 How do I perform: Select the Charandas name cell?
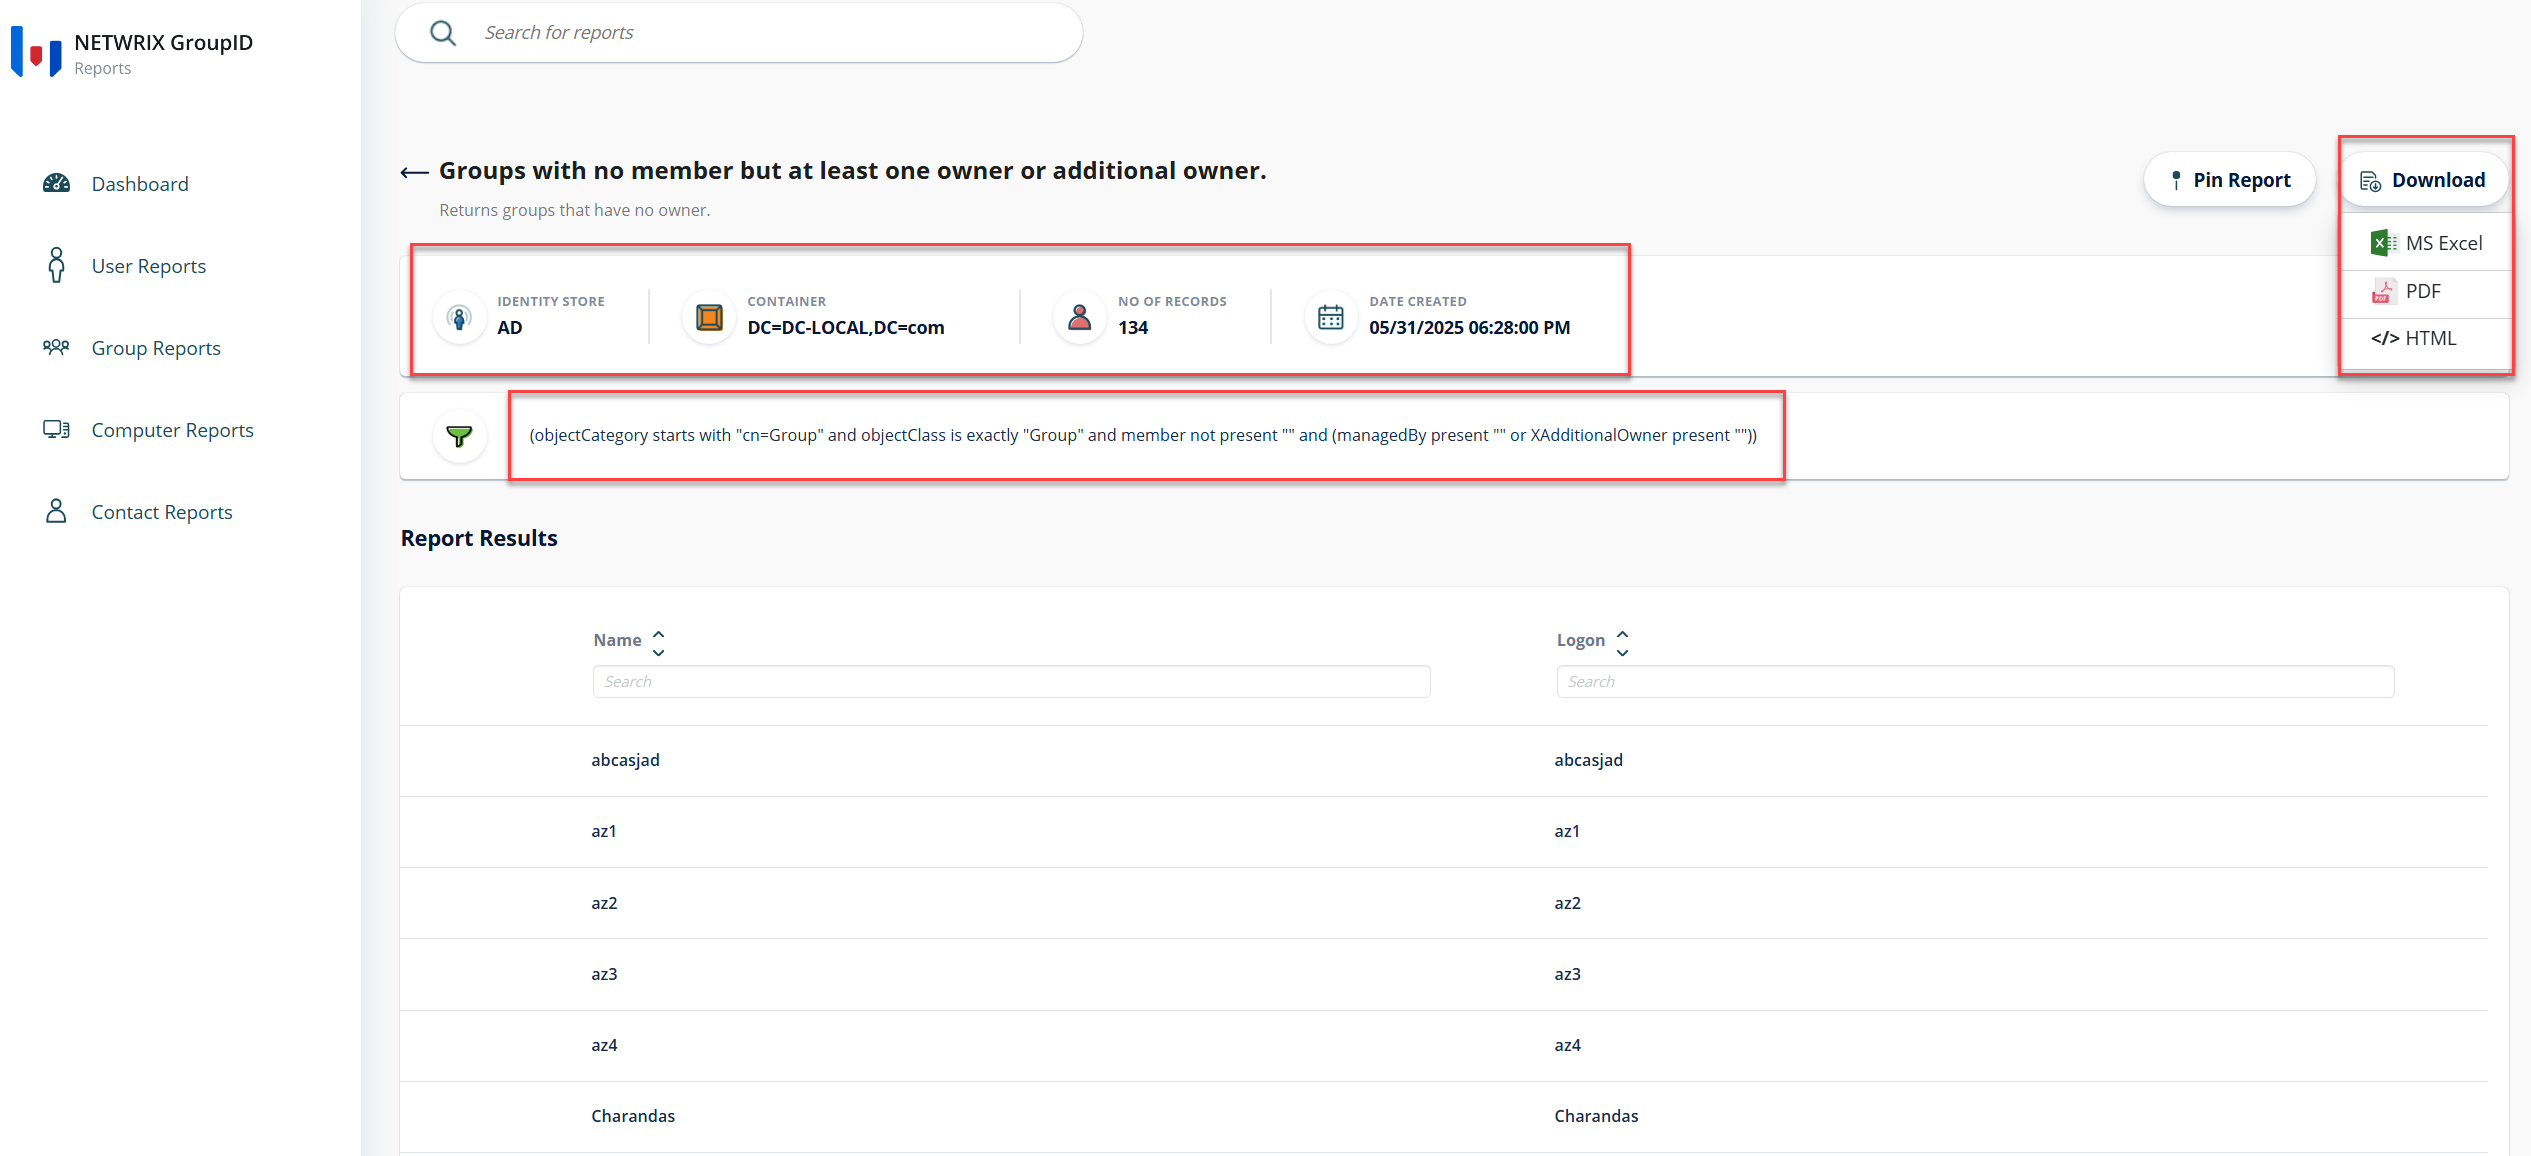click(633, 1116)
